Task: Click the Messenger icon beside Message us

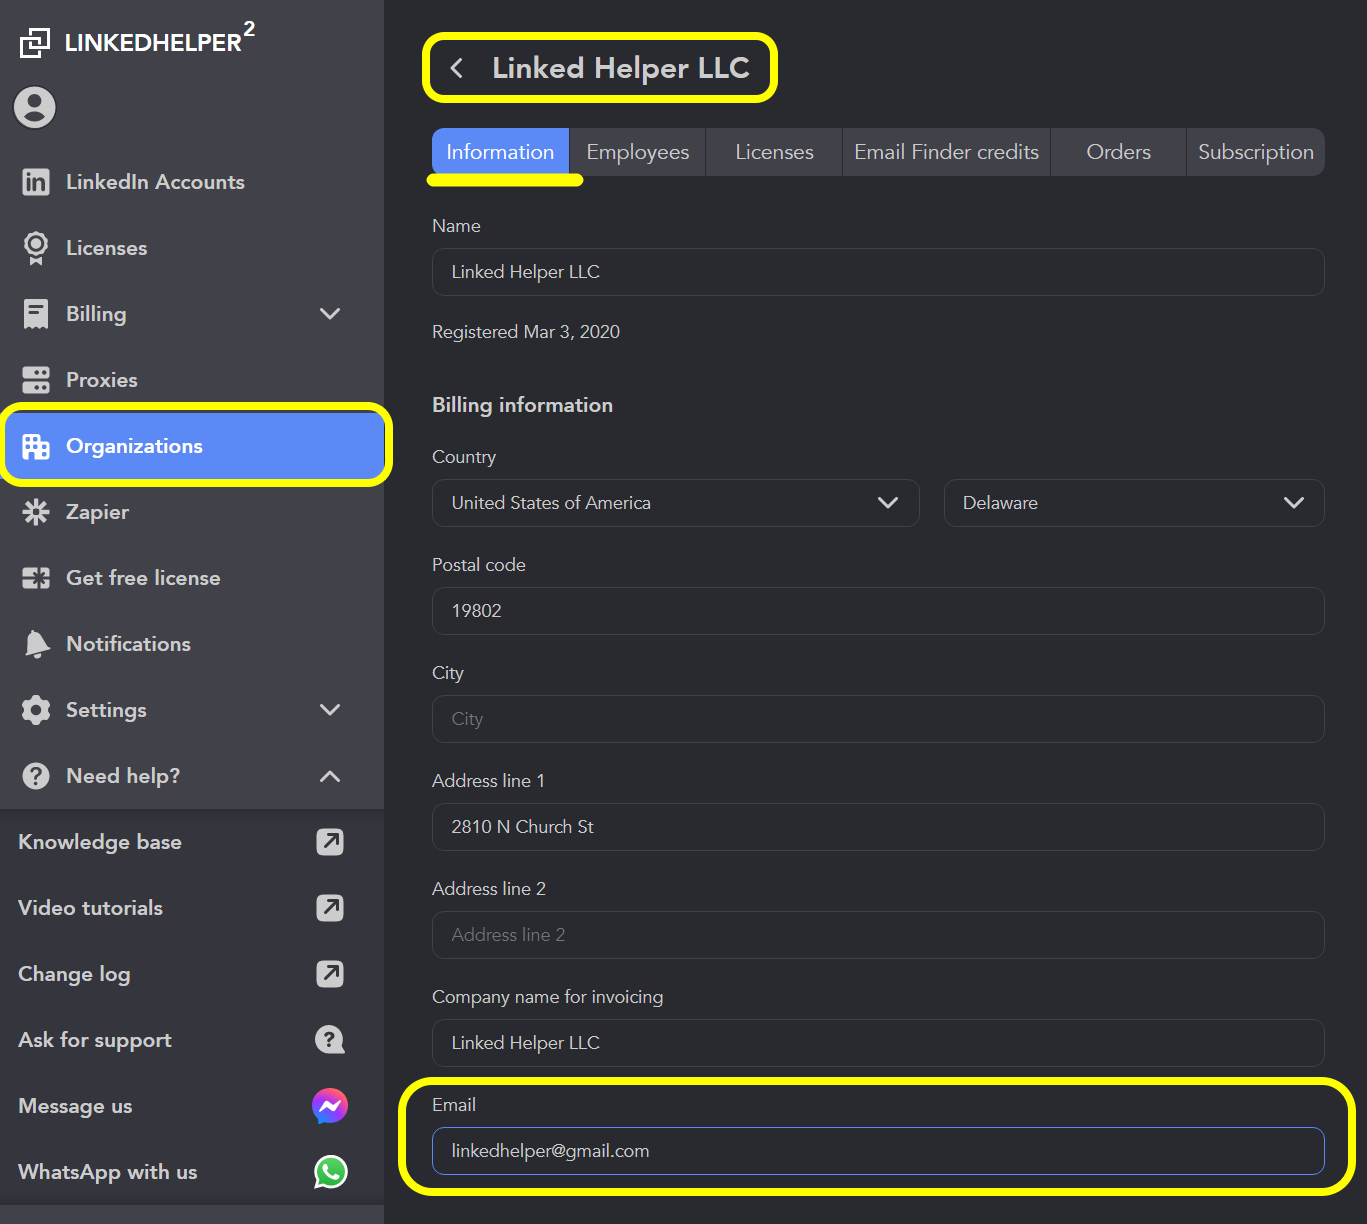Action: [330, 1106]
